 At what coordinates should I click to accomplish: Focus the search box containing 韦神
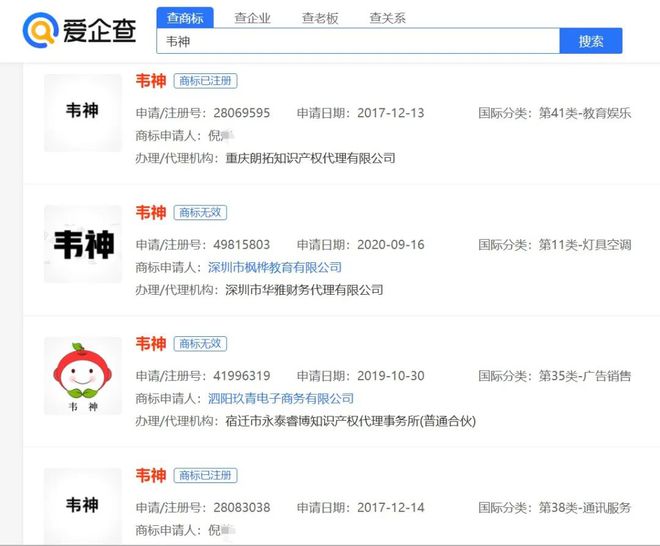pos(358,41)
